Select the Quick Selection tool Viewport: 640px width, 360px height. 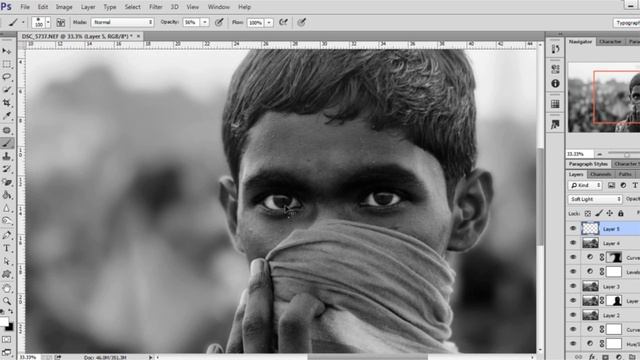coord(7,89)
